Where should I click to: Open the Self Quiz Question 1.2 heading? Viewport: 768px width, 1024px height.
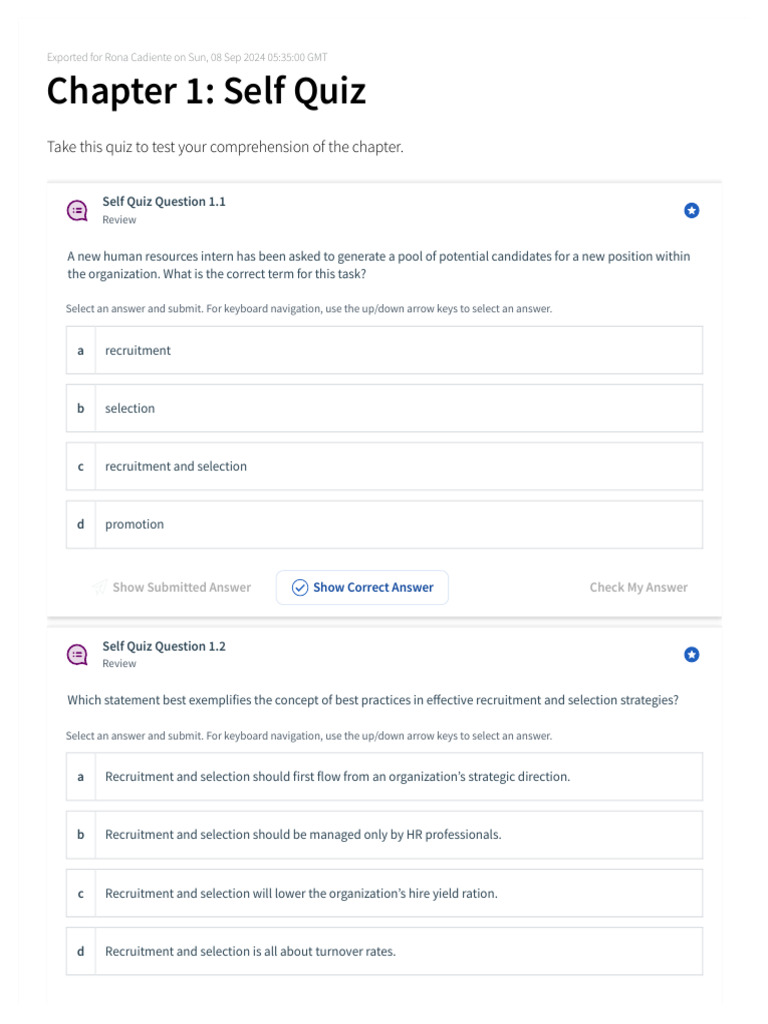pyautogui.click(x=164, y=646)
